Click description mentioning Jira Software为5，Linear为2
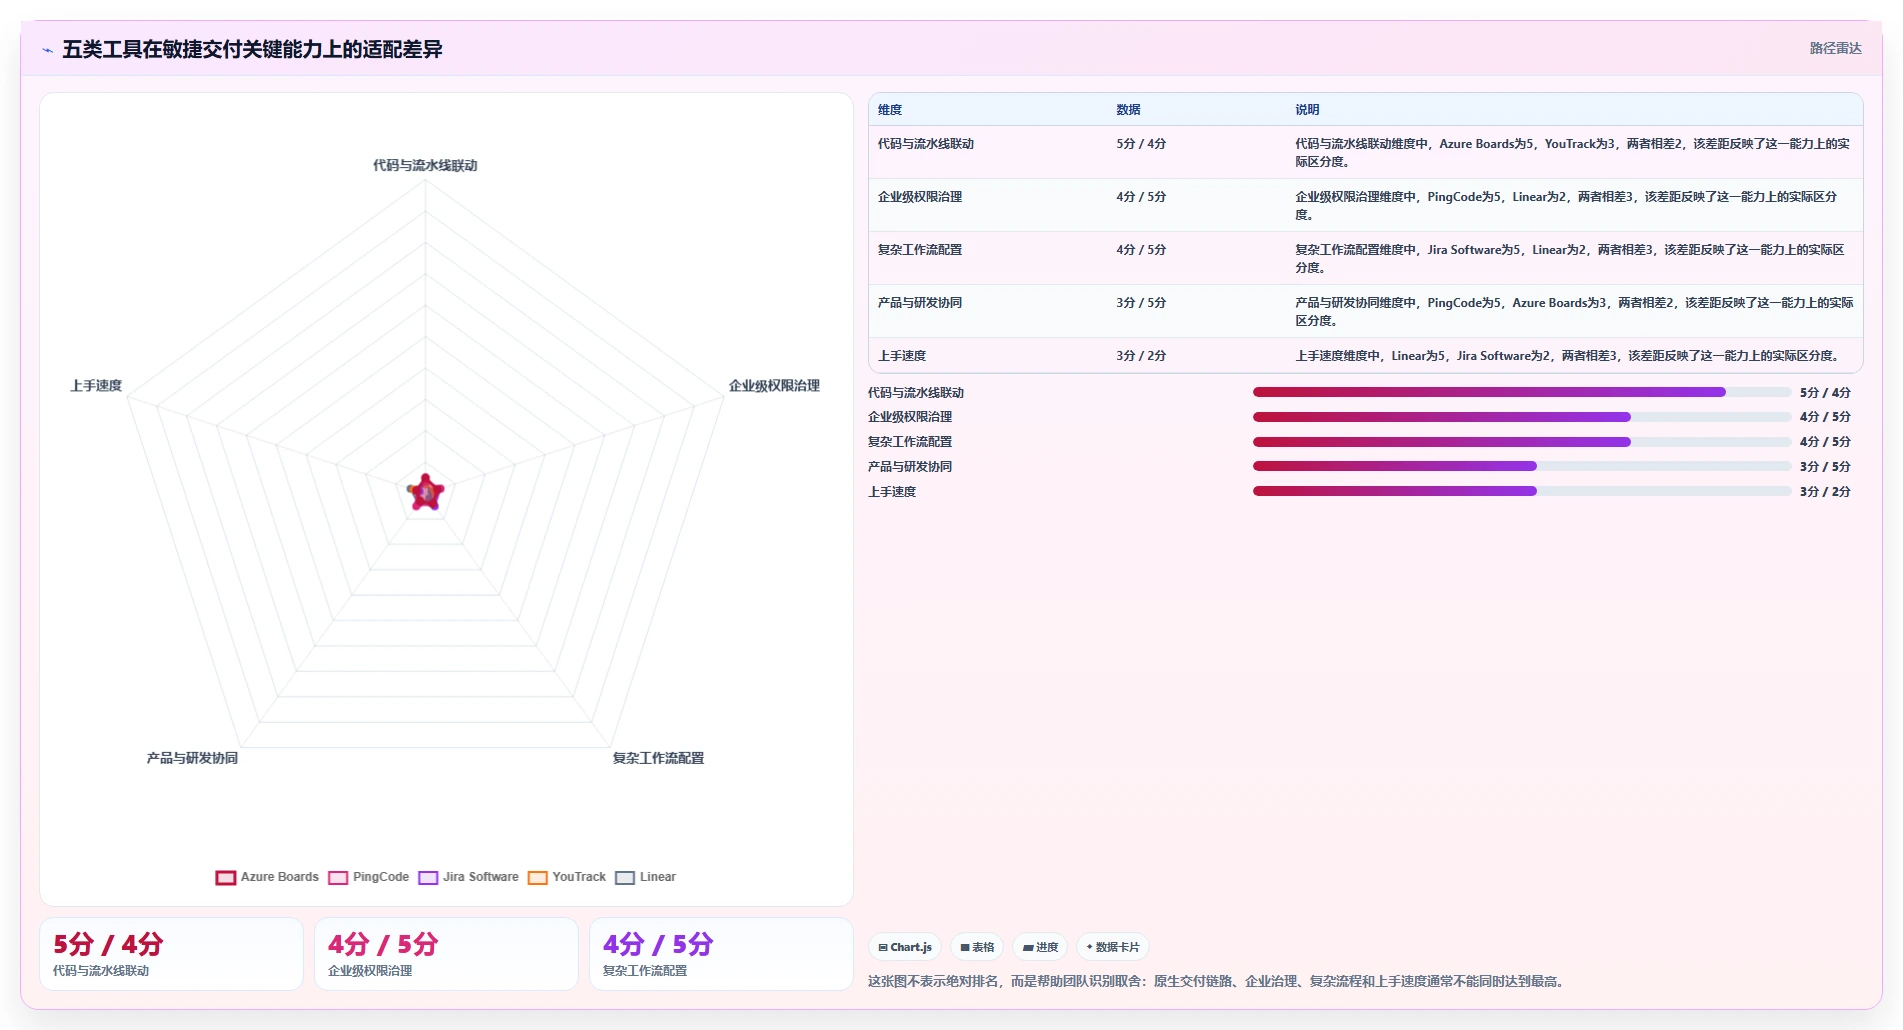 [1569, 259]
